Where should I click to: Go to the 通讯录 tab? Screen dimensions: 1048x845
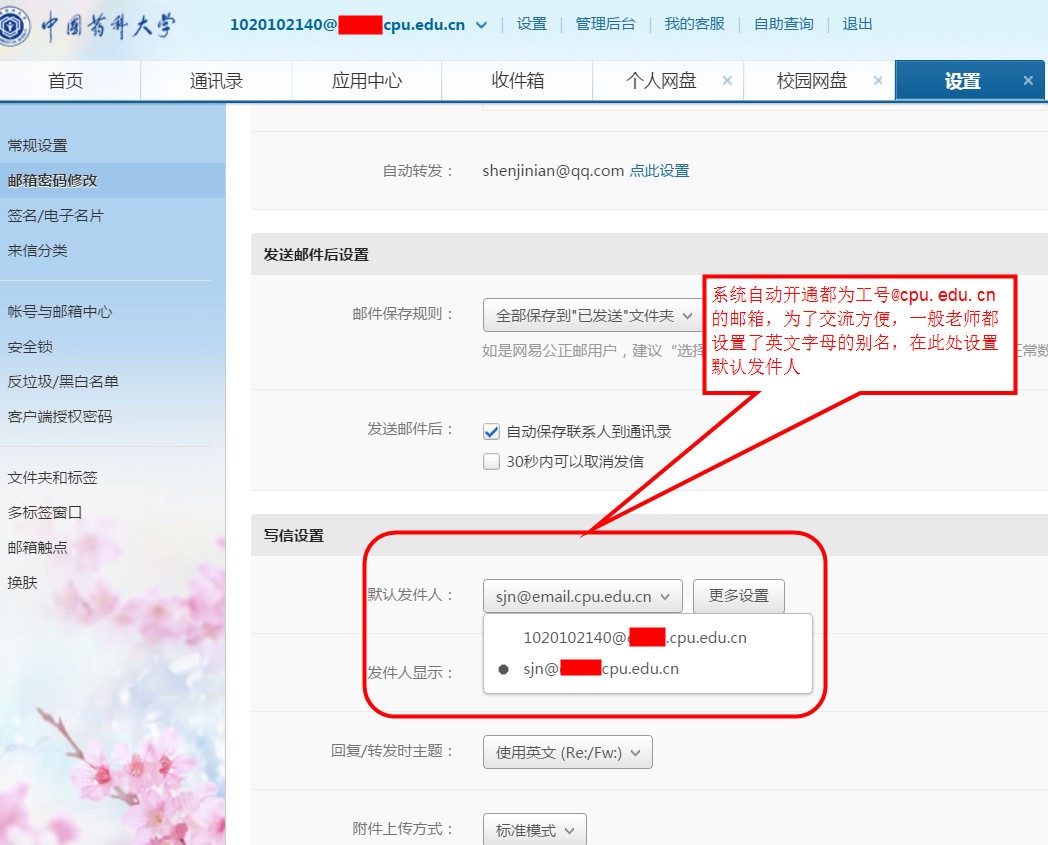[216, 81]
